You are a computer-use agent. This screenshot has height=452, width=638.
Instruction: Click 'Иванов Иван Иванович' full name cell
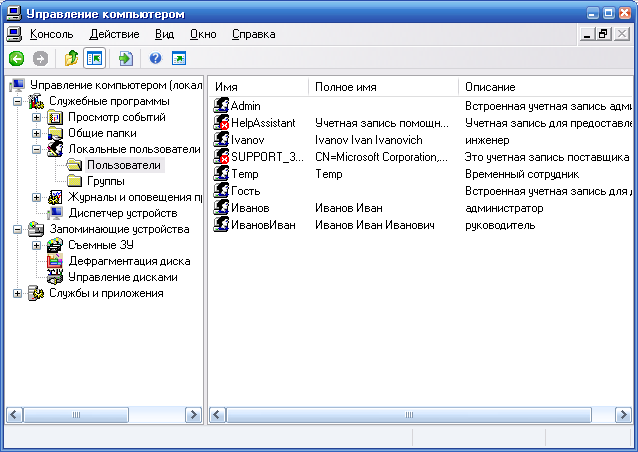(375, 225)
